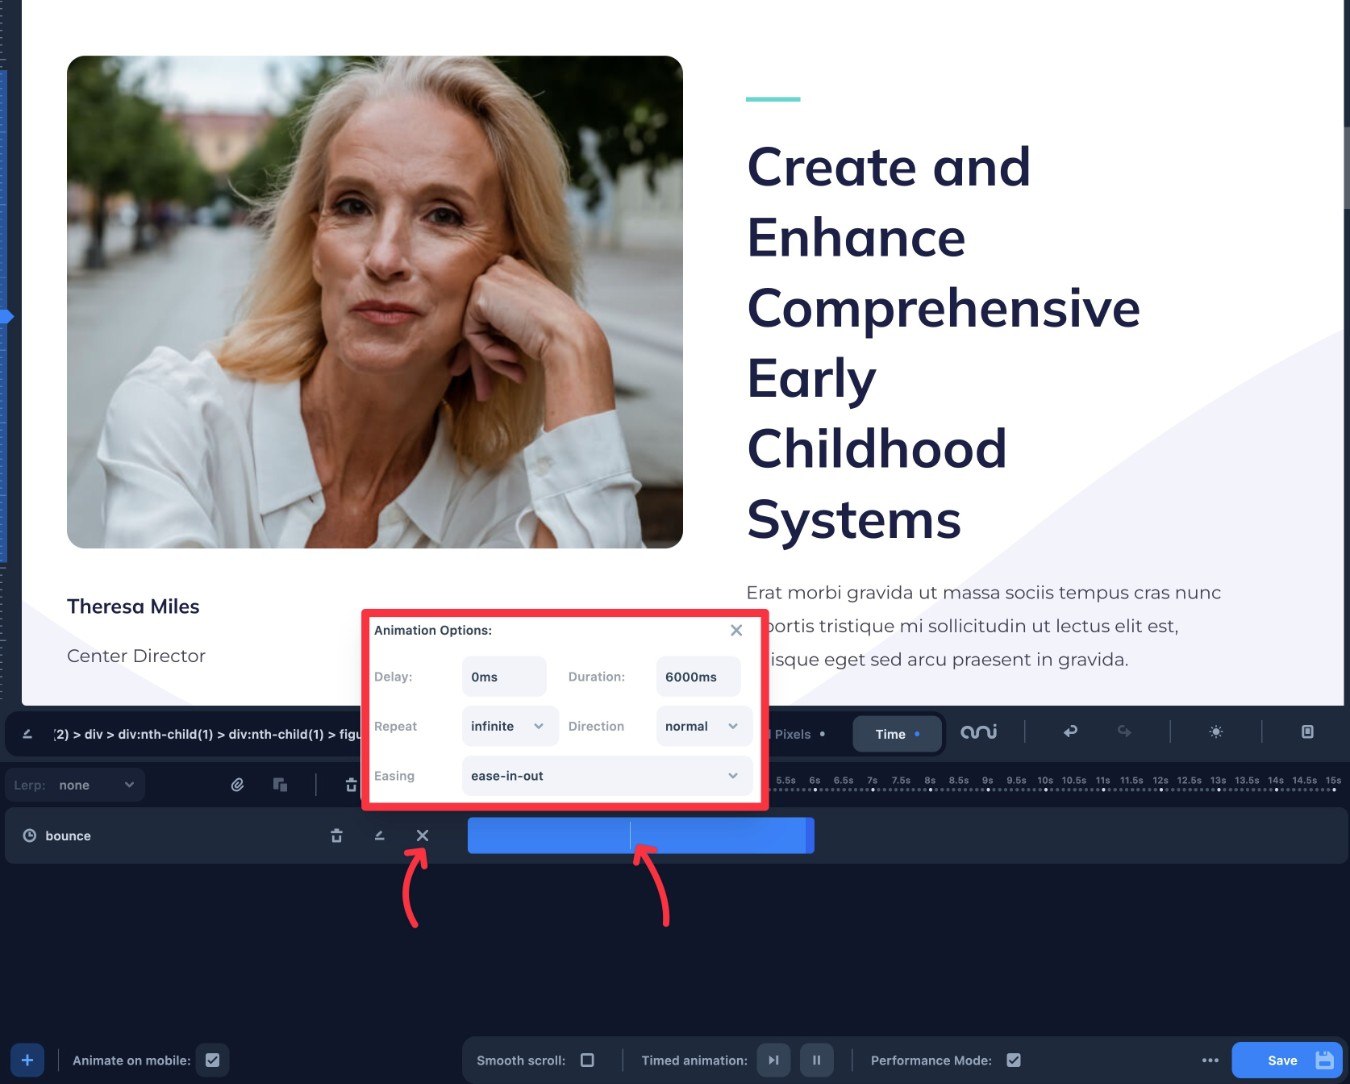
Task: Click the redo arrow icon
Action: [1124, 732]
